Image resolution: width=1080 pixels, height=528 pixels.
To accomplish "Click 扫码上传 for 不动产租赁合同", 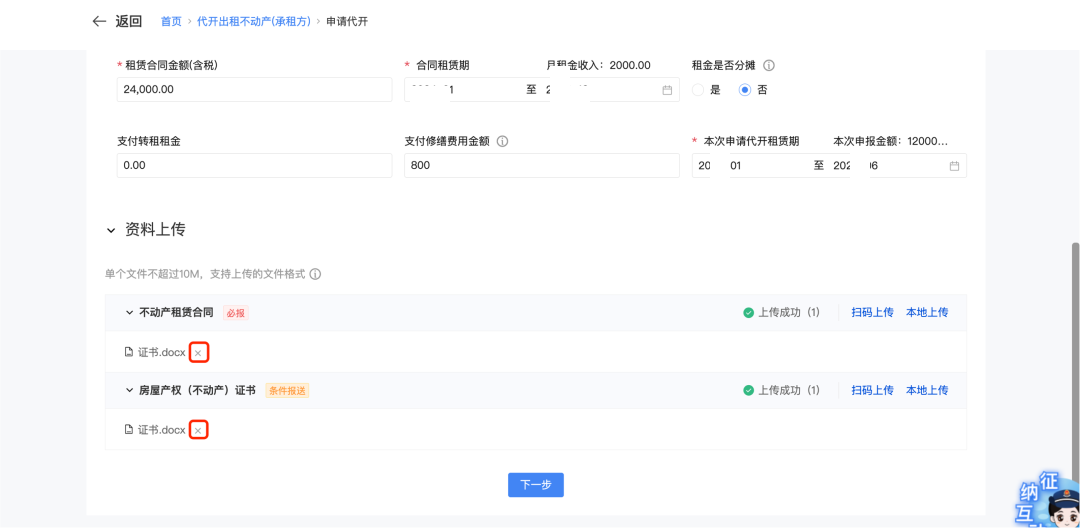I will point(872,313).
